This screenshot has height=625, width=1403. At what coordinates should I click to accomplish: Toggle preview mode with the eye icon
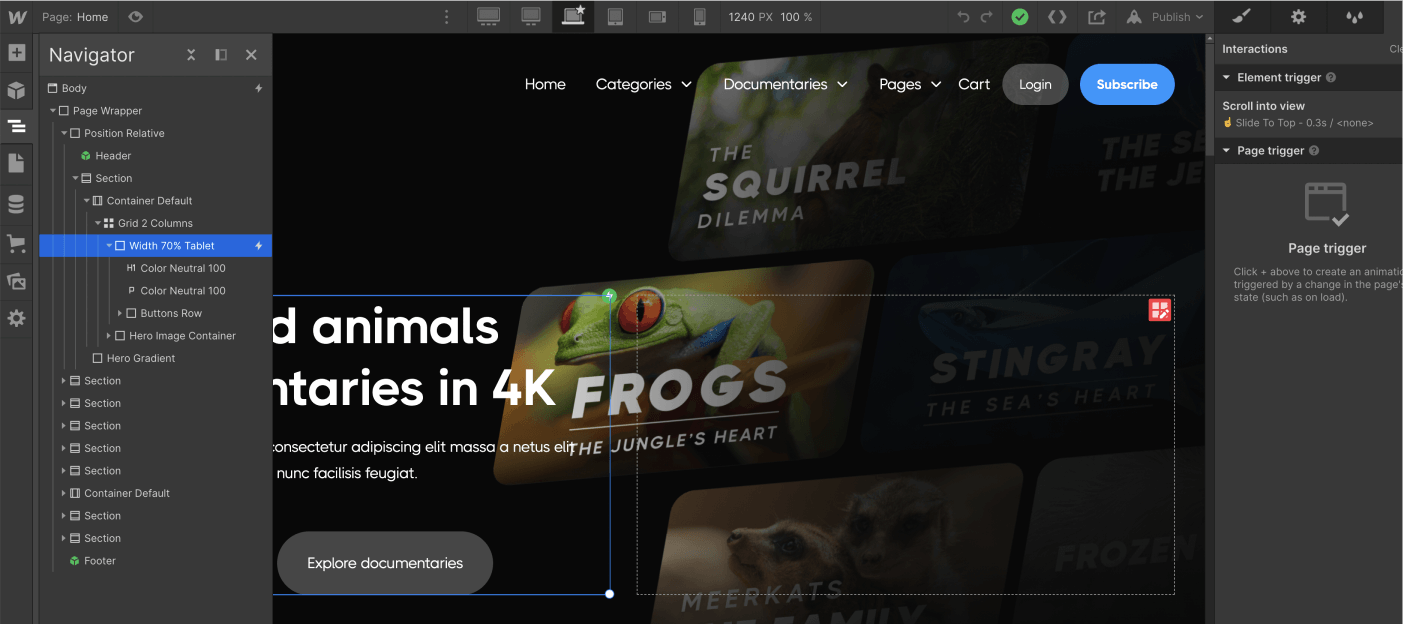[136, 16]
